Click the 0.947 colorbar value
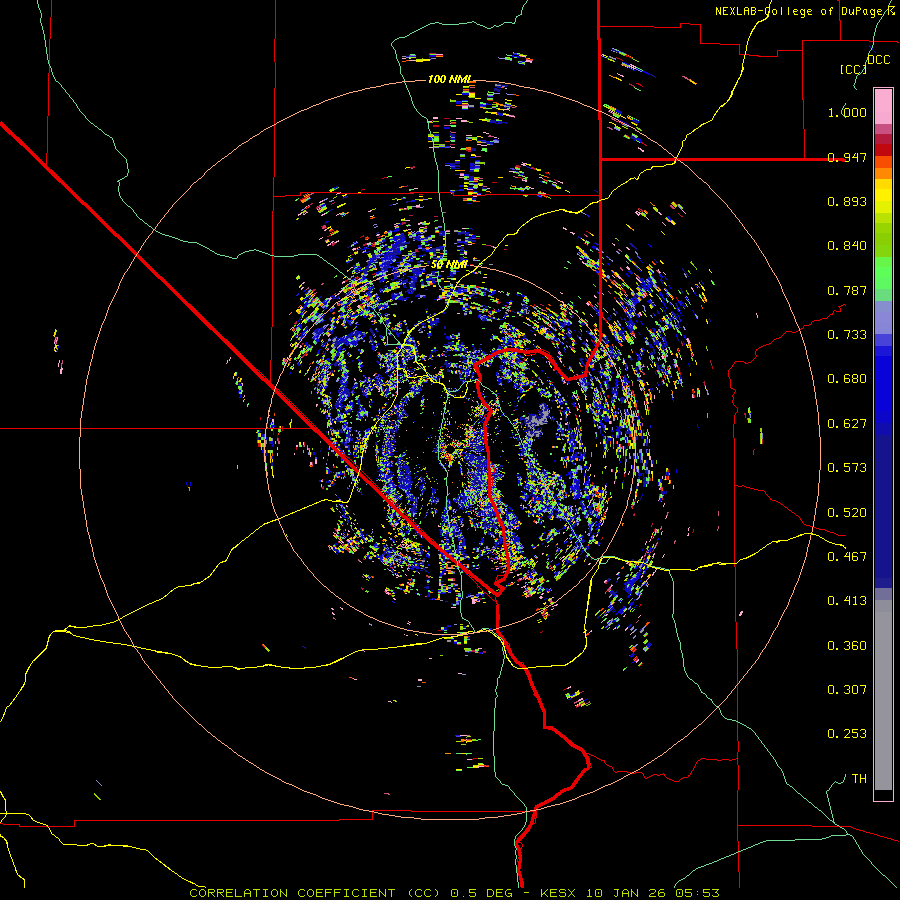The width and height of the screenshot is (900, 900). (847, 157)
